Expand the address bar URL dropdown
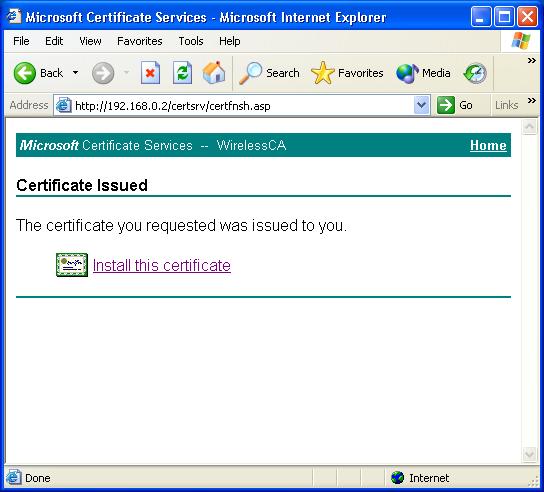This screenshot has width=544, height=492. [x=422, y=105]
